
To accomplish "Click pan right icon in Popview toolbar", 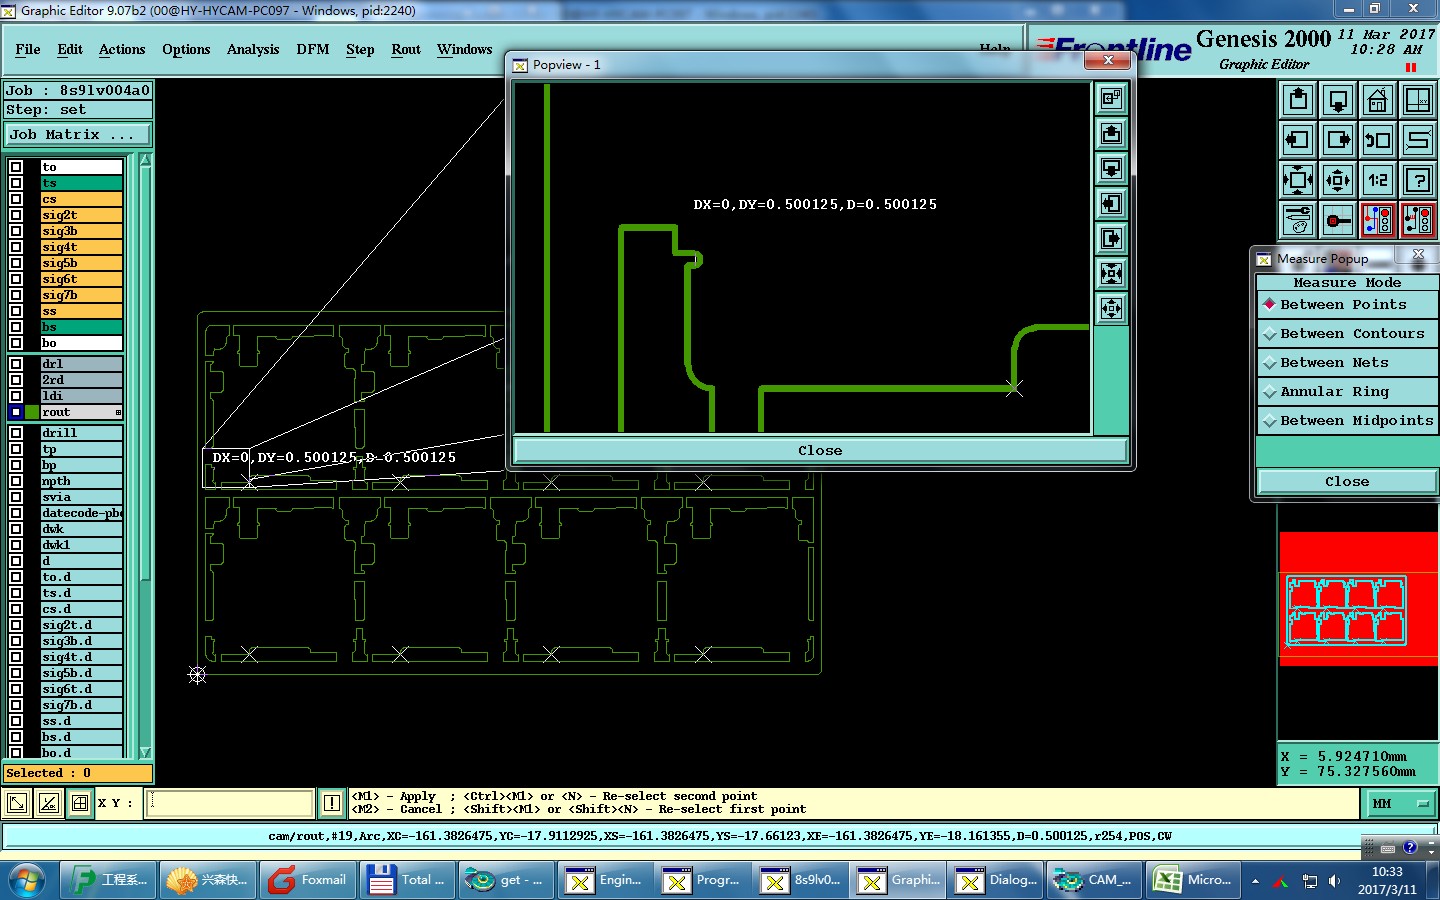I will click(x=1111, y=239).
